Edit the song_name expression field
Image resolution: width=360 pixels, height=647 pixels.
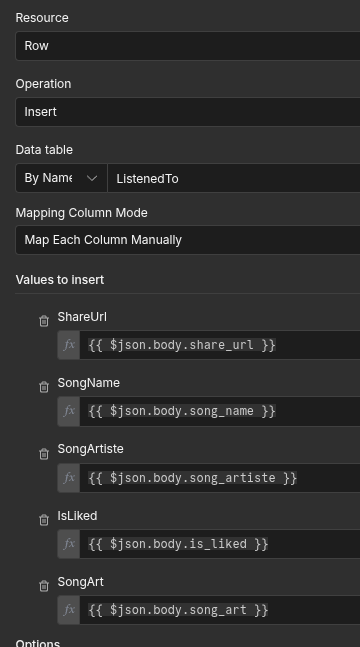click(220, 411)
